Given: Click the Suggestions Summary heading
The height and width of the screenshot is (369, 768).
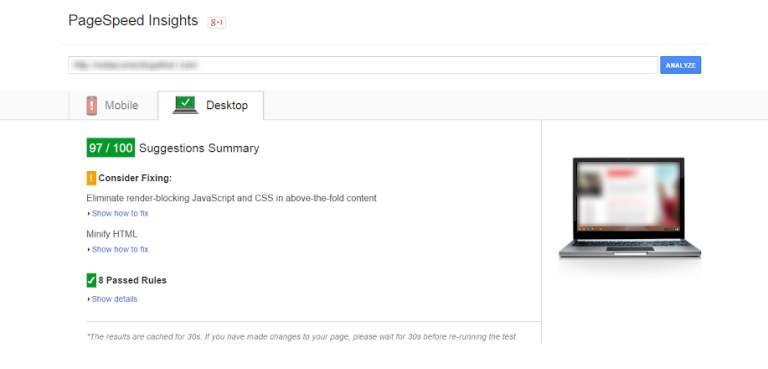Looking at the screenshot, I should [199, 148].
